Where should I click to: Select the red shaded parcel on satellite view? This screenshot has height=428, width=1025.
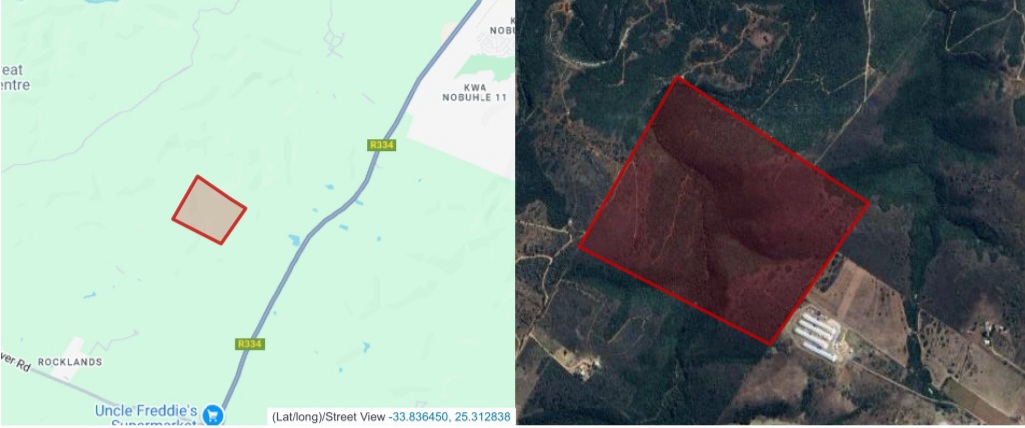coord(724,210)
